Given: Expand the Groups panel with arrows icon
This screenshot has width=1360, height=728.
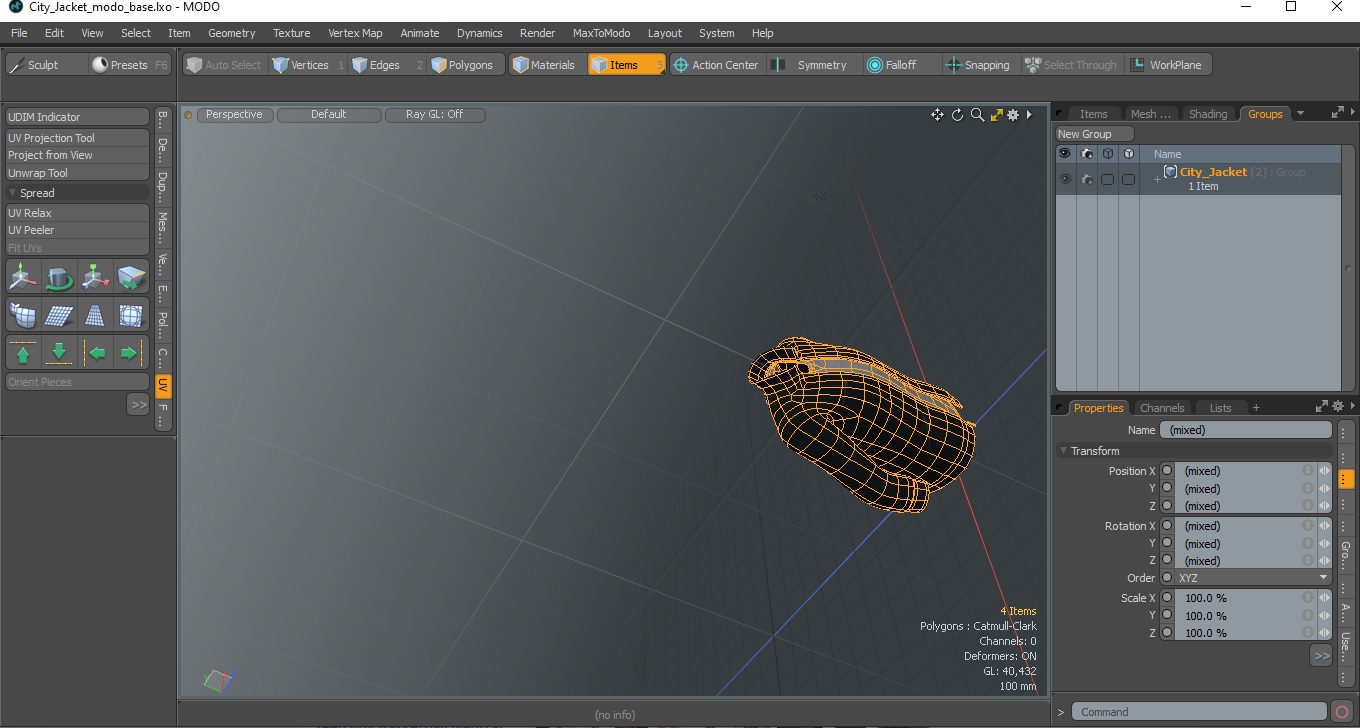Looking at the screenshot, I should (x=1338, y=113).
